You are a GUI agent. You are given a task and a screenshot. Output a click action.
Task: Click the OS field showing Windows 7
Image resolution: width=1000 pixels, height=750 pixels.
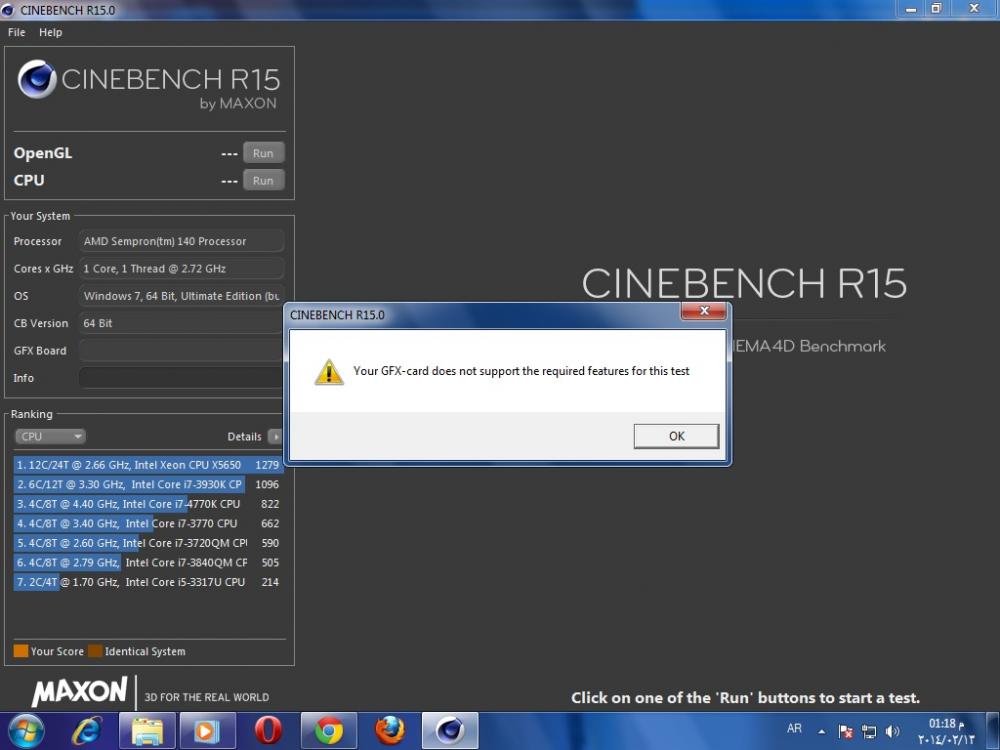coord(182,296)
